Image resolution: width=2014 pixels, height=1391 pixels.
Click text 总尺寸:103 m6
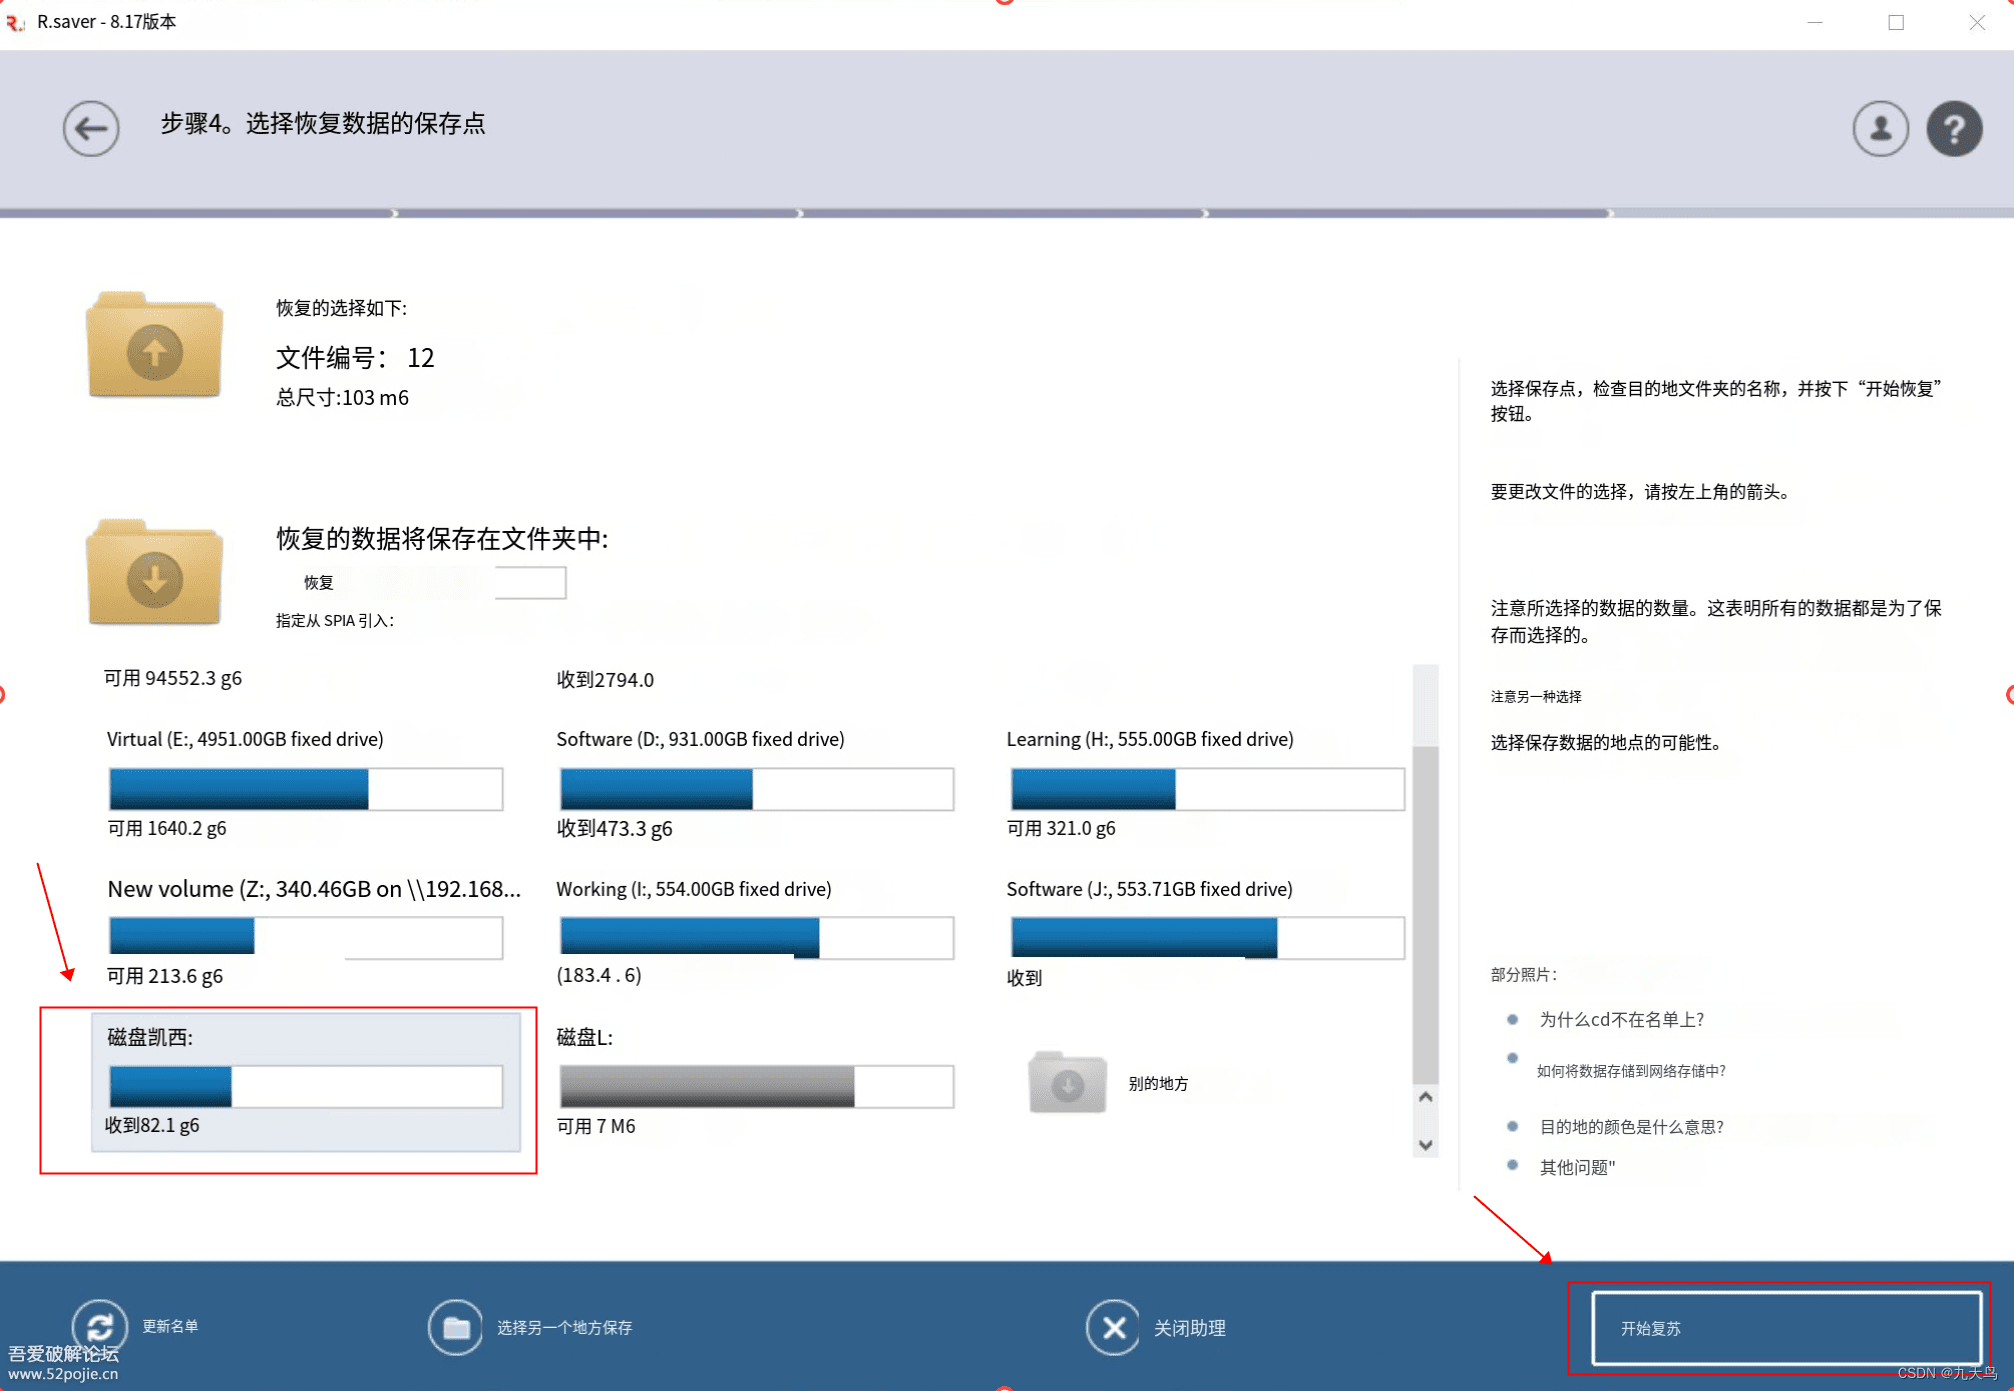point(342,397)
